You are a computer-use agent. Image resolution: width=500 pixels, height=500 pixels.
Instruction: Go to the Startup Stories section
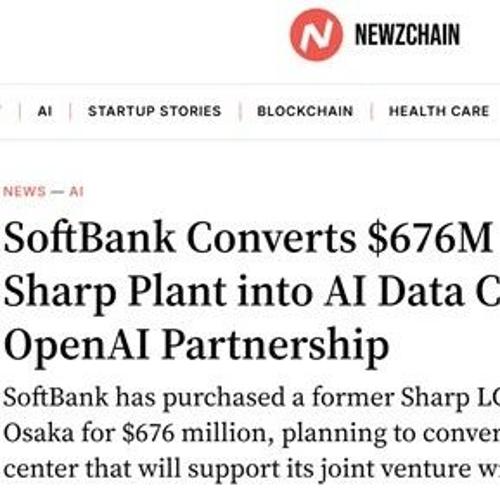pos(155,111)
